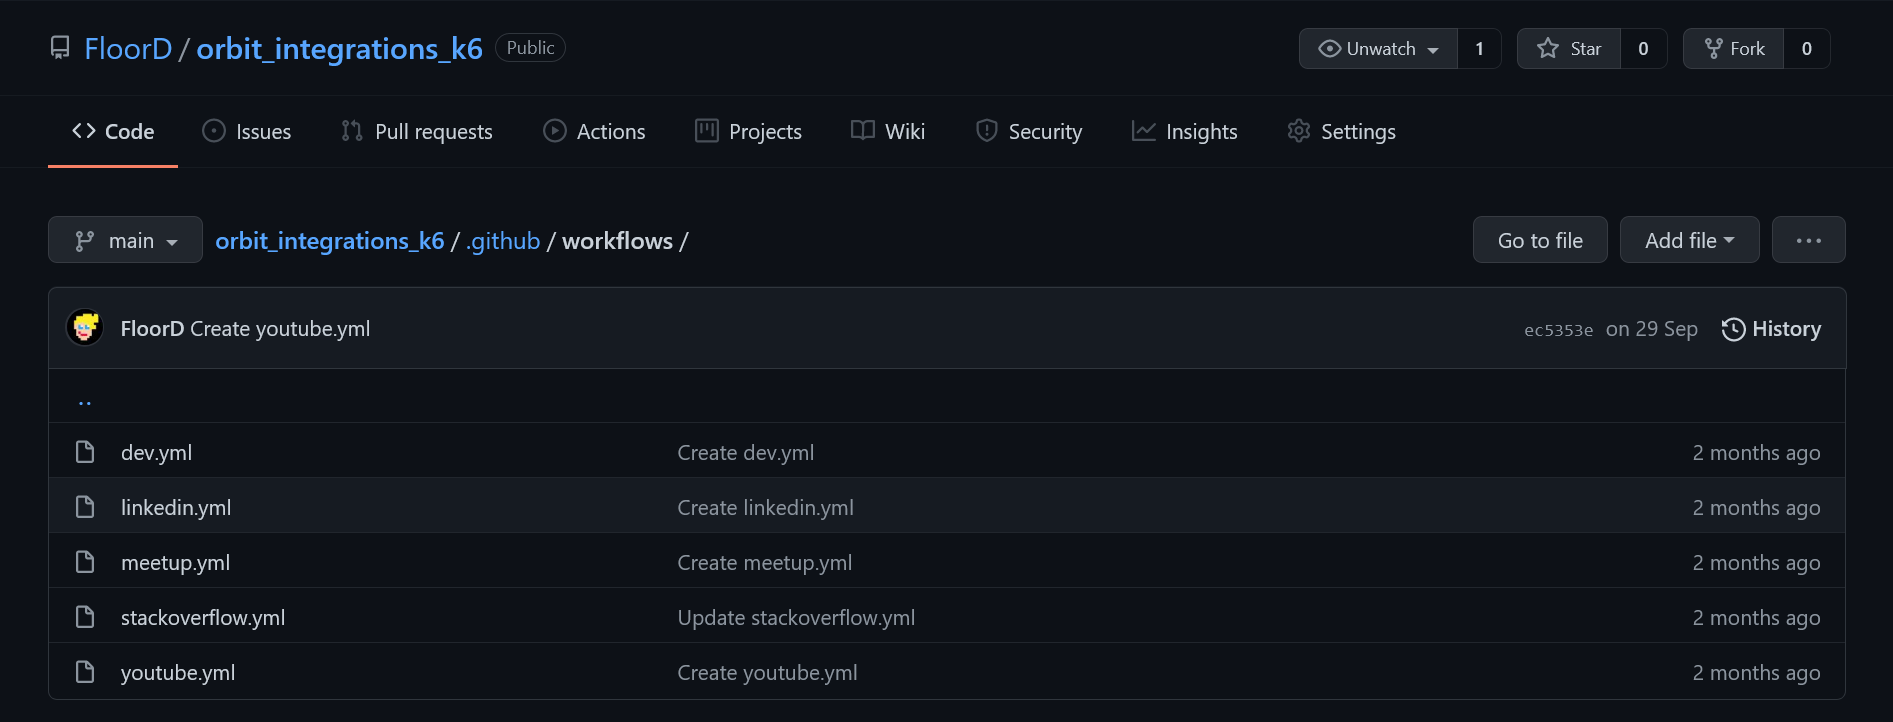Click the code brackets icon on Code tab
This screenshot has height=722, width=1893.
coord(84,131)
